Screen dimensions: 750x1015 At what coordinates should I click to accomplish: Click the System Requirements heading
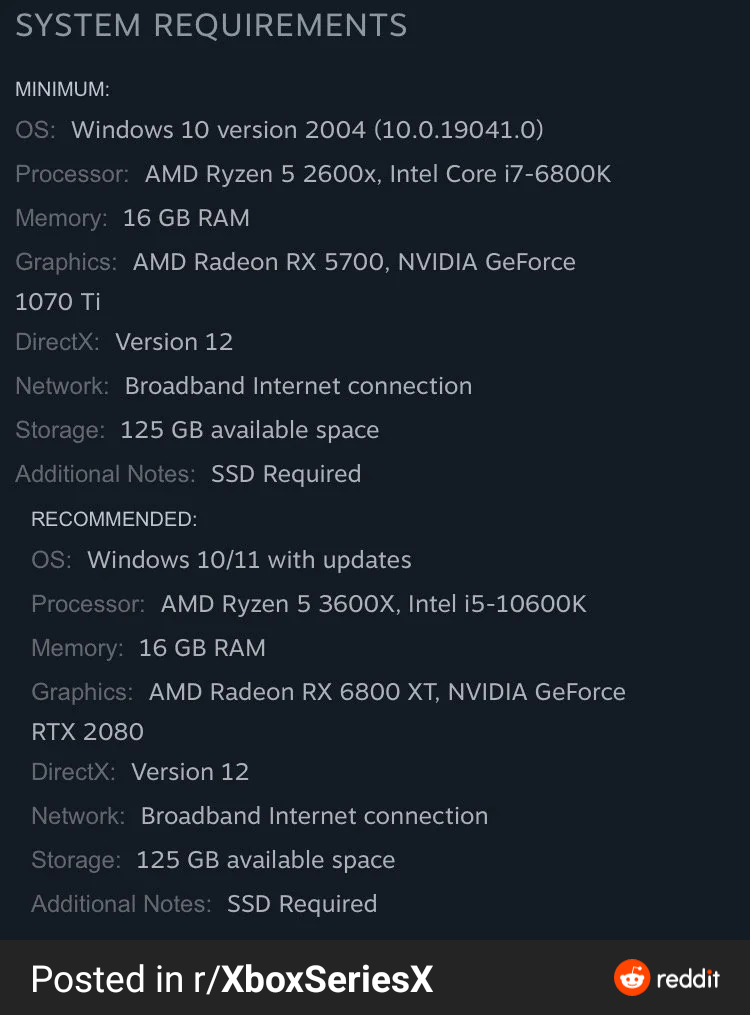(x=211, y=25)
